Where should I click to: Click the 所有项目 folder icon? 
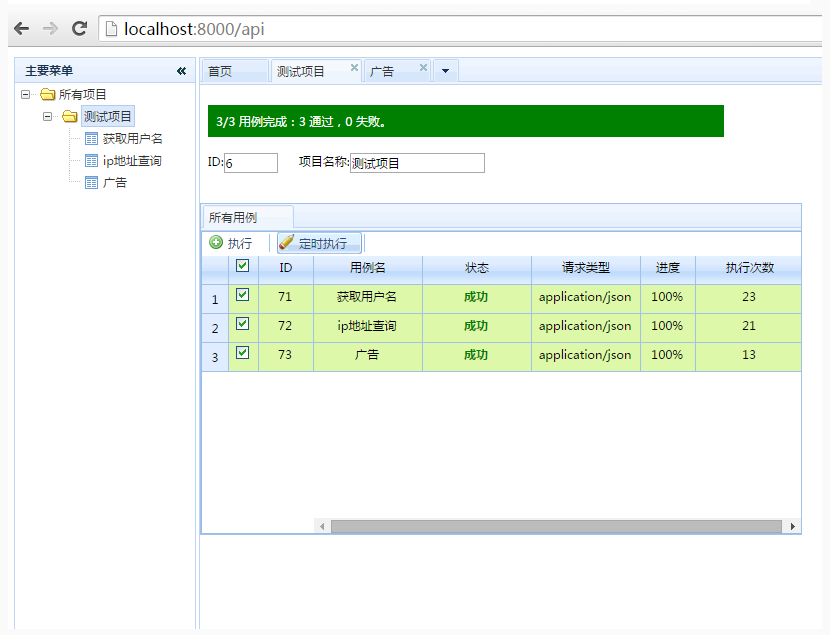tap(48, 94)
